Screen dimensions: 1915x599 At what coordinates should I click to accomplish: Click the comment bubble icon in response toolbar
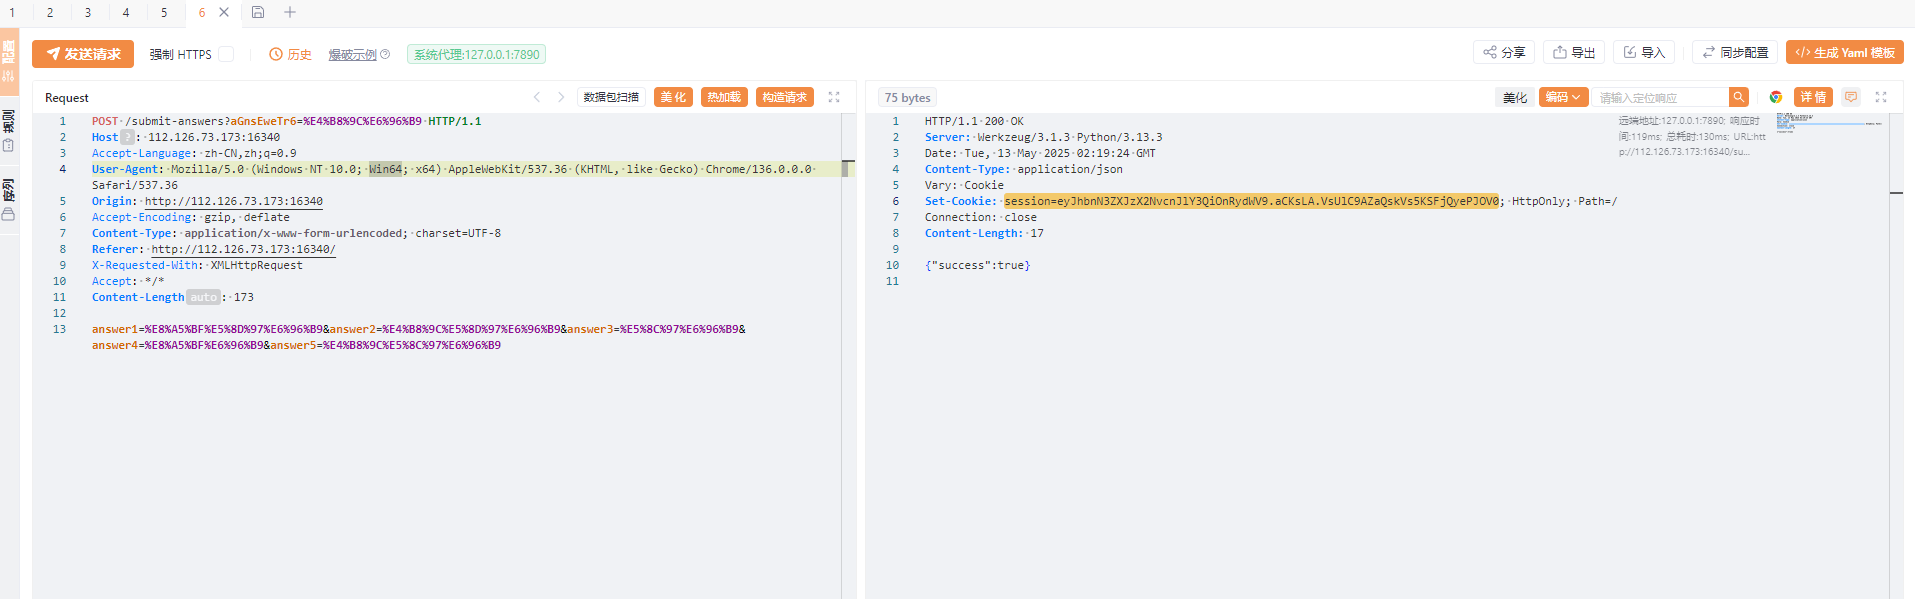point(1851,97)
